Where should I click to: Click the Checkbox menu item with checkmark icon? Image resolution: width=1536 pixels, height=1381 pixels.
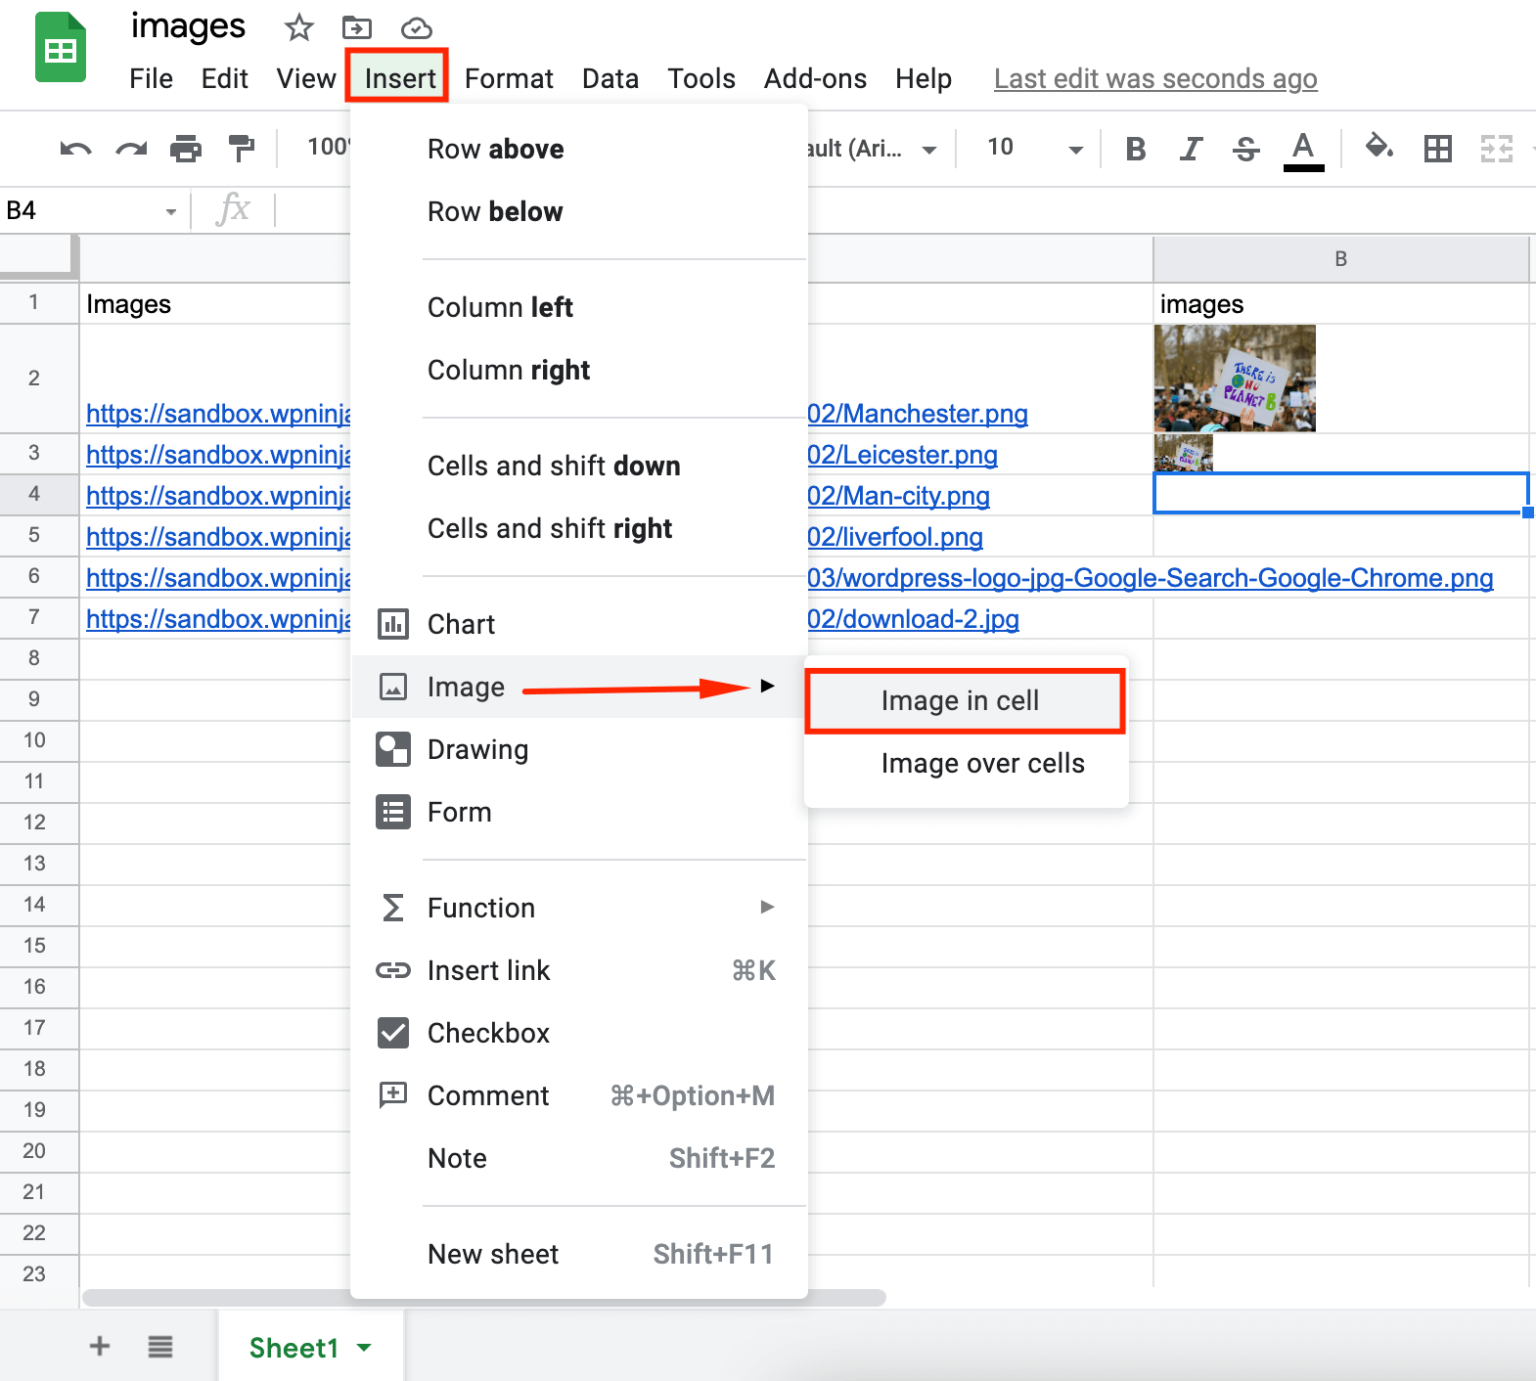[x=488, y=1033]
